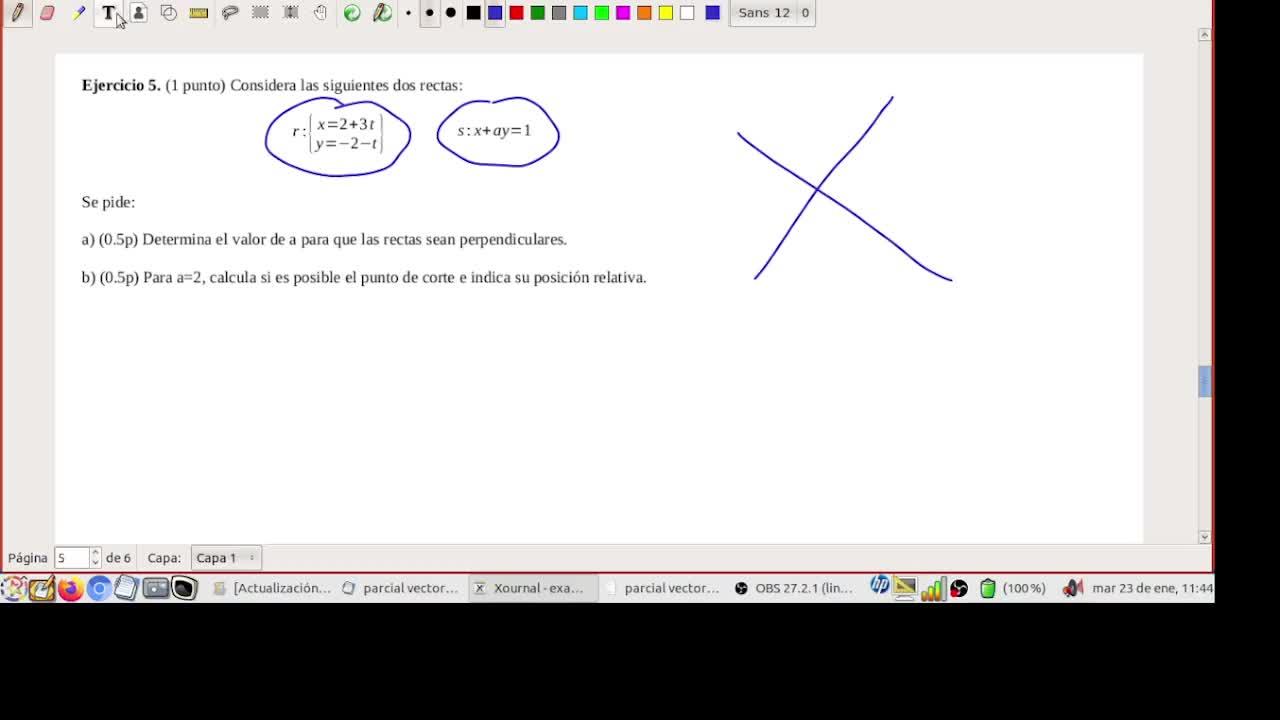
Task: Open the custom color chooser
Action: [x=712, y=13]
